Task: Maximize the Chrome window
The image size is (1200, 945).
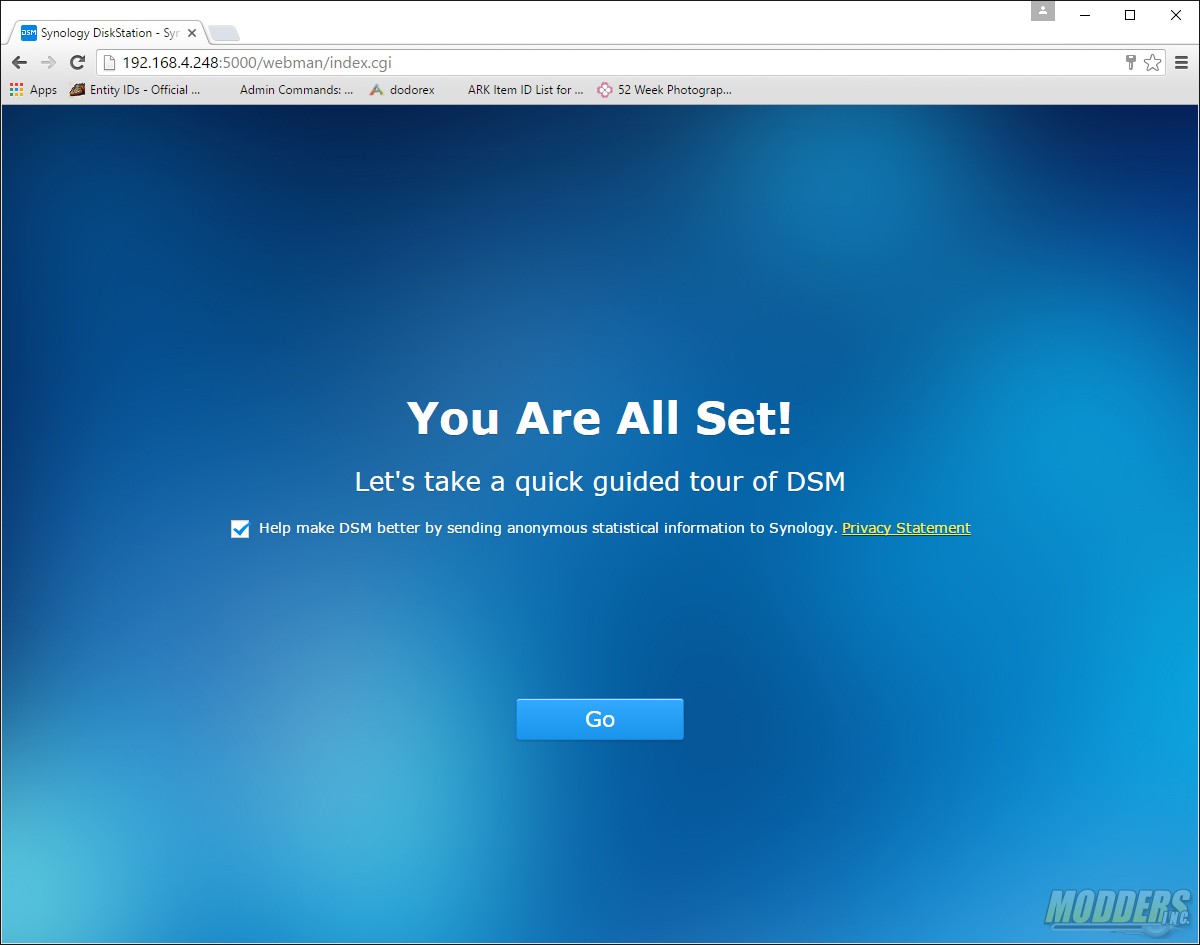Action: point(1130,15)
